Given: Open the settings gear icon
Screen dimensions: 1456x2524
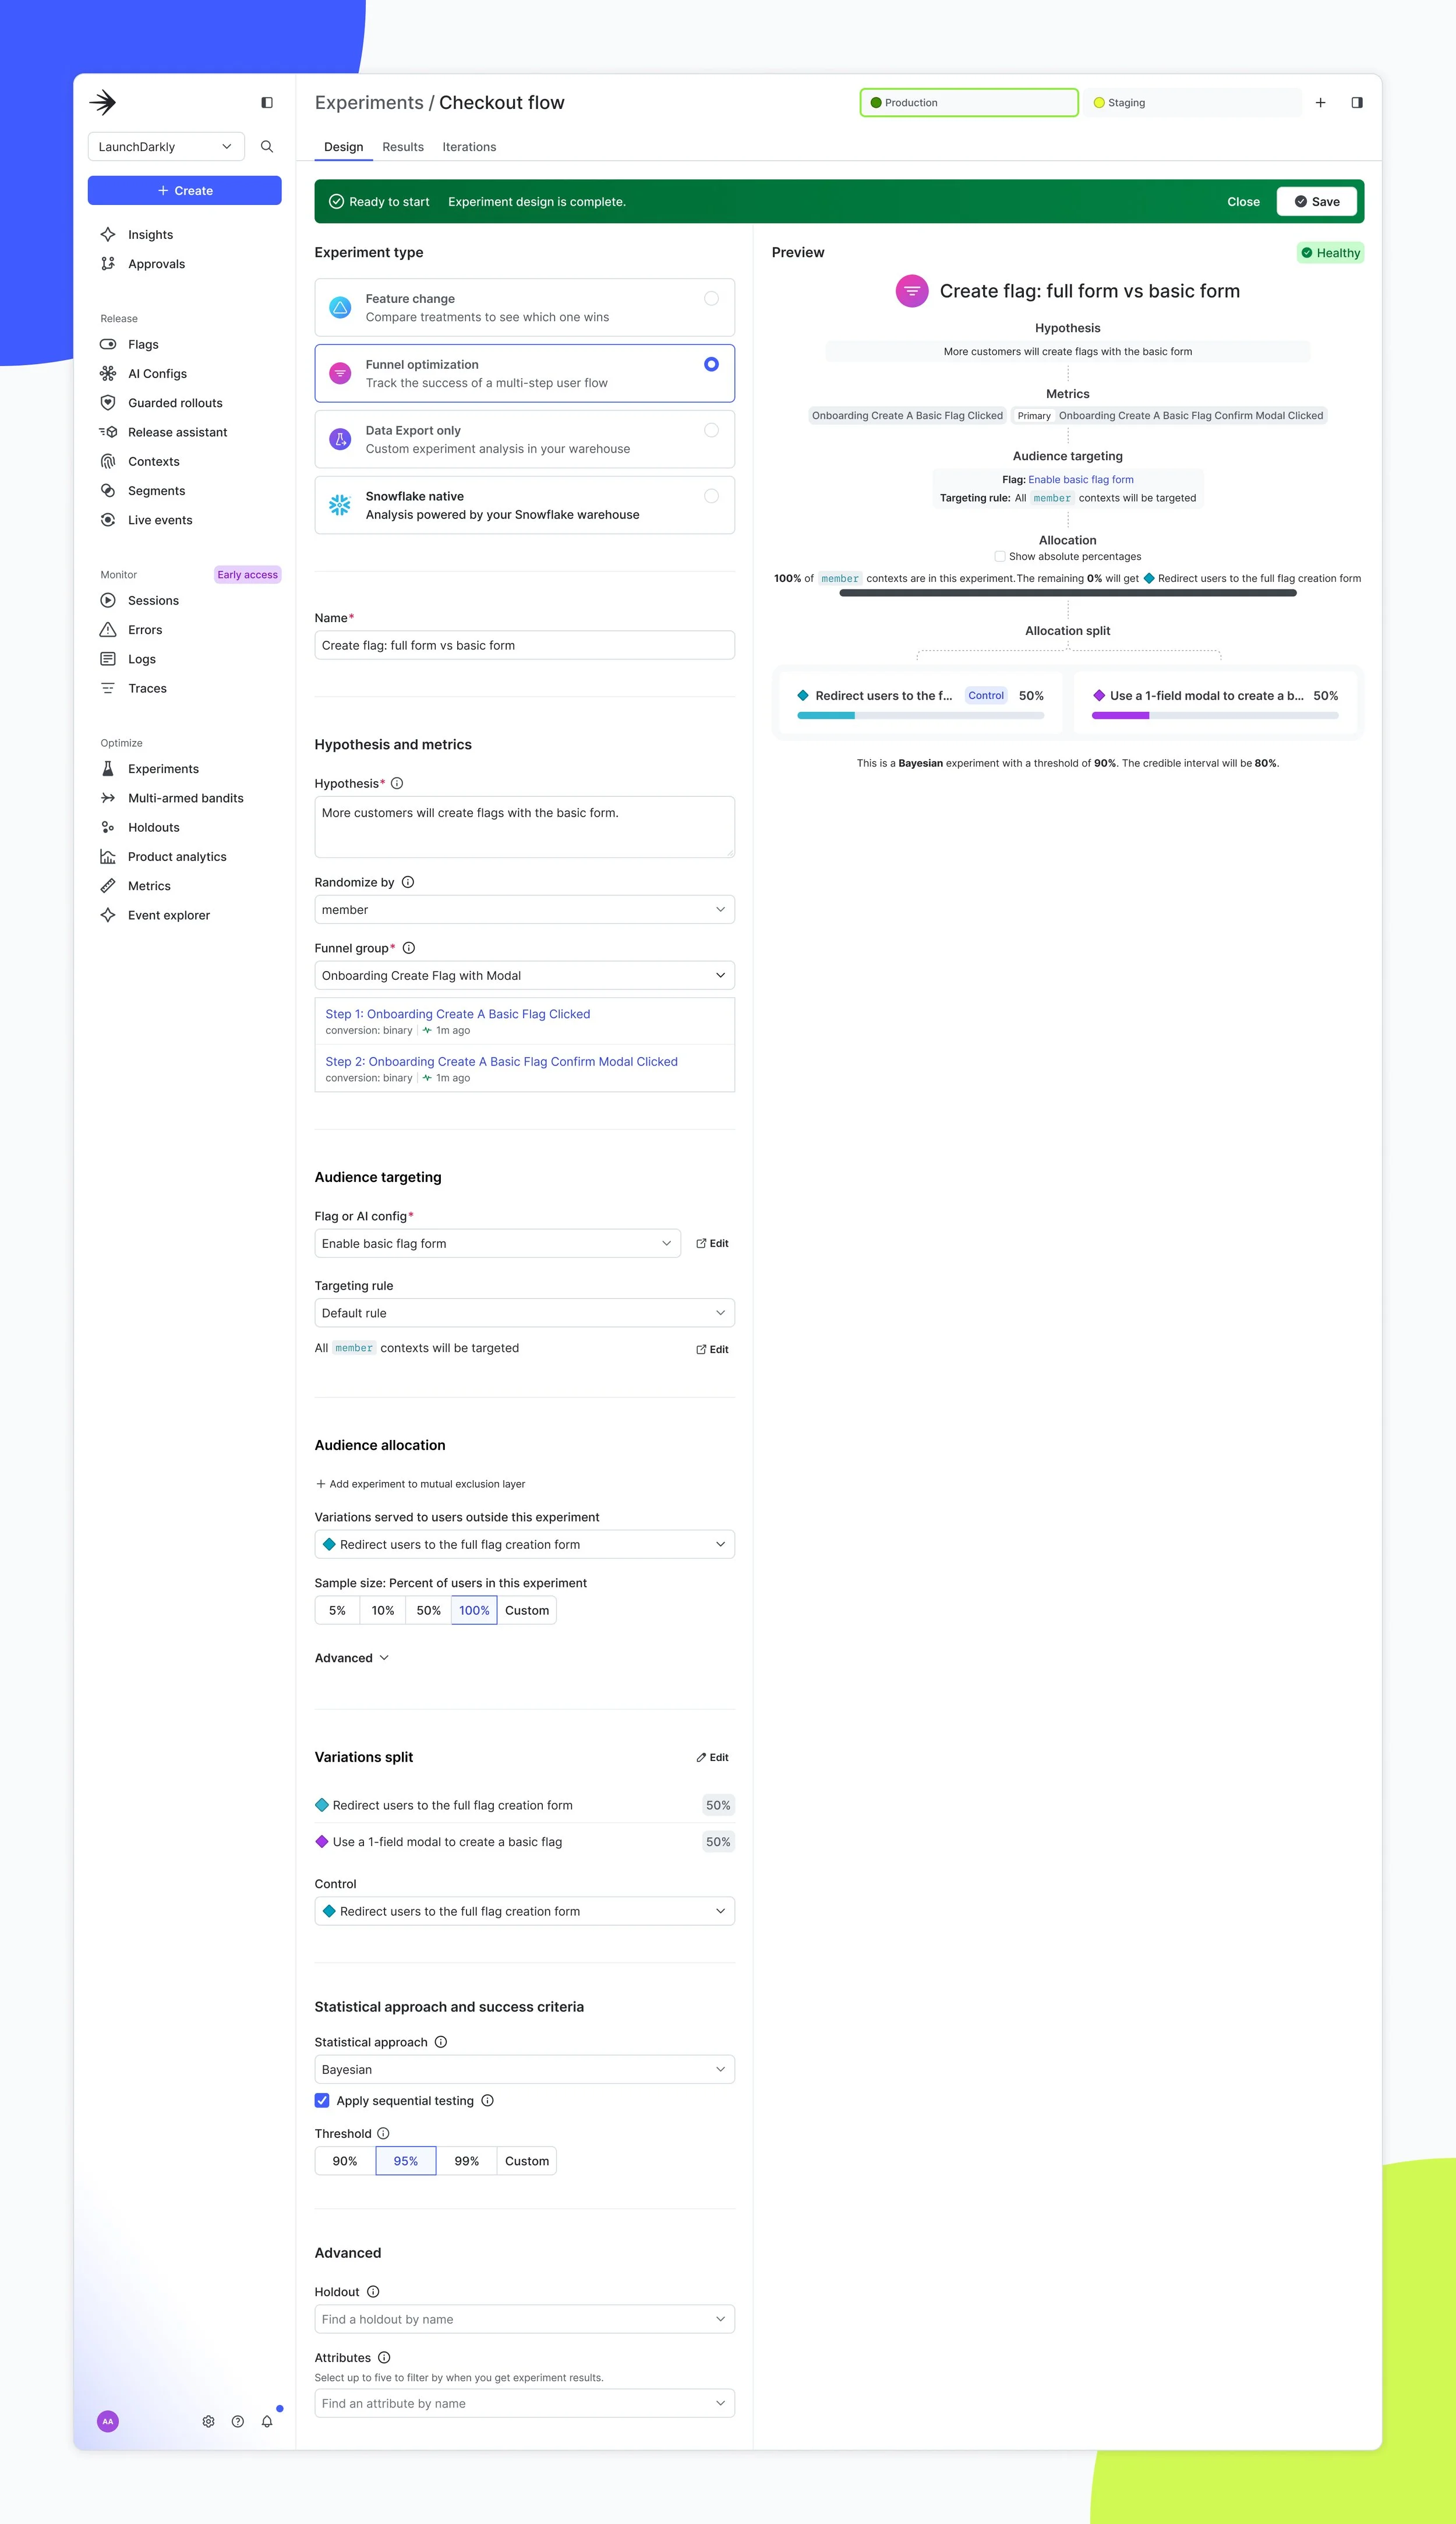Looking at the screenshot, I should pyautogui.click(x=208, y=2421).
